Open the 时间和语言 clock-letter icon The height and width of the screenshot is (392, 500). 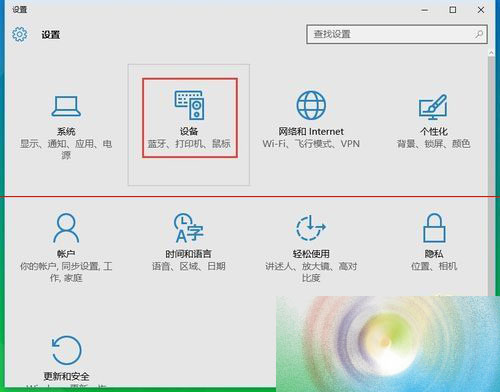click(x=189, y=228)
